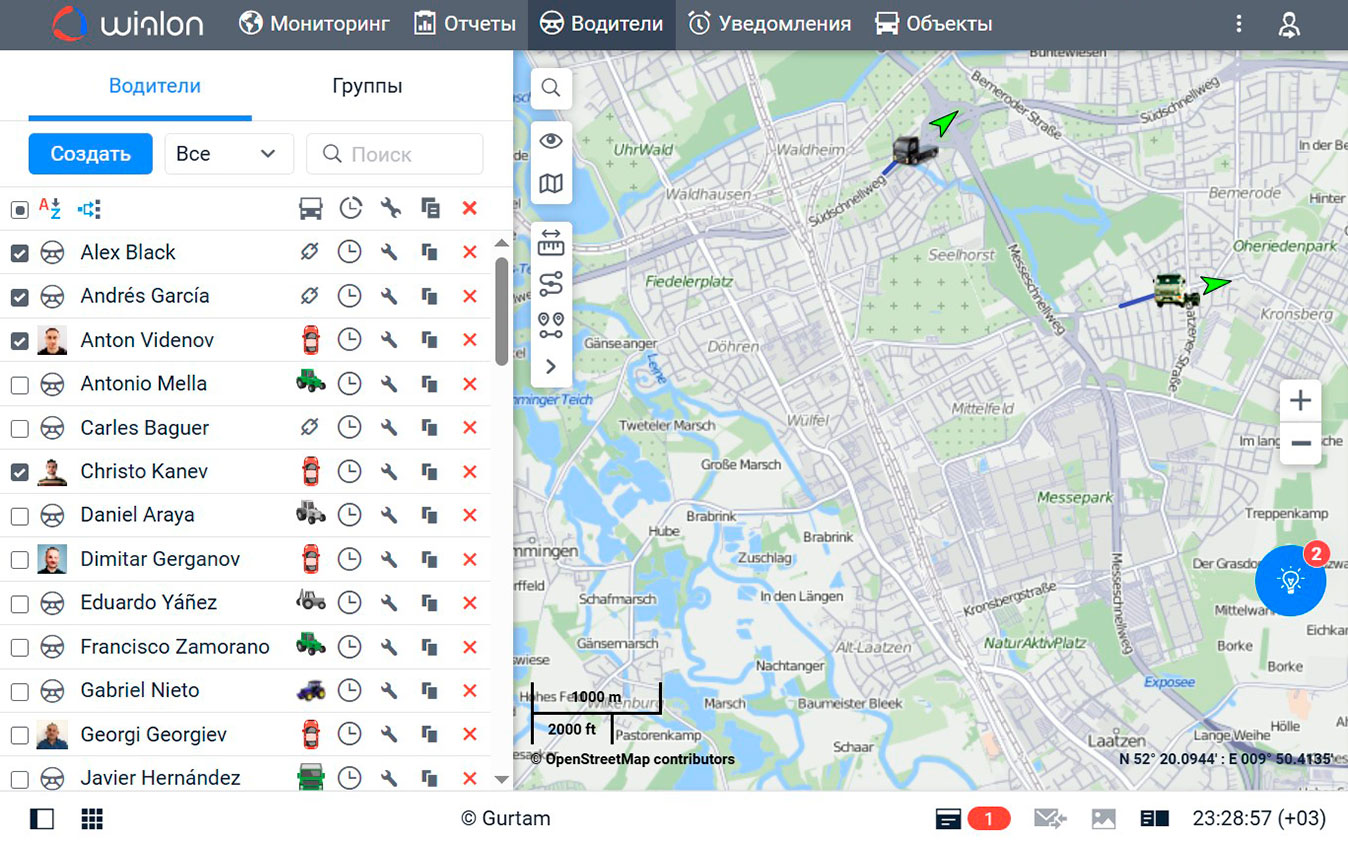This screenshot has height=842, width=1348.
Task: Copy the Antonio Mella driver
Action: click(430, 384)
